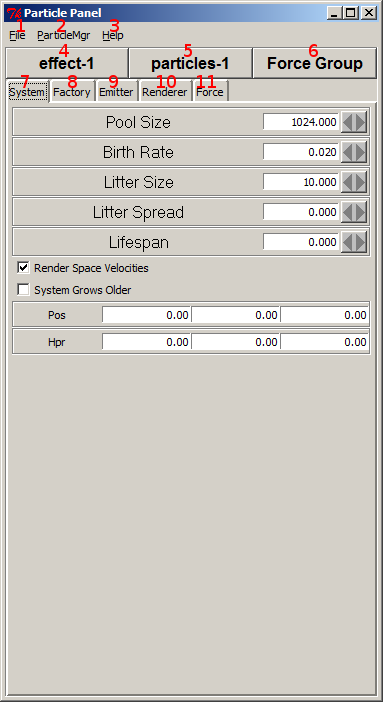Viewport: 383px width, 702px height.
Task: Switch to the Emitter tab
Action: (x=116, y=92)
